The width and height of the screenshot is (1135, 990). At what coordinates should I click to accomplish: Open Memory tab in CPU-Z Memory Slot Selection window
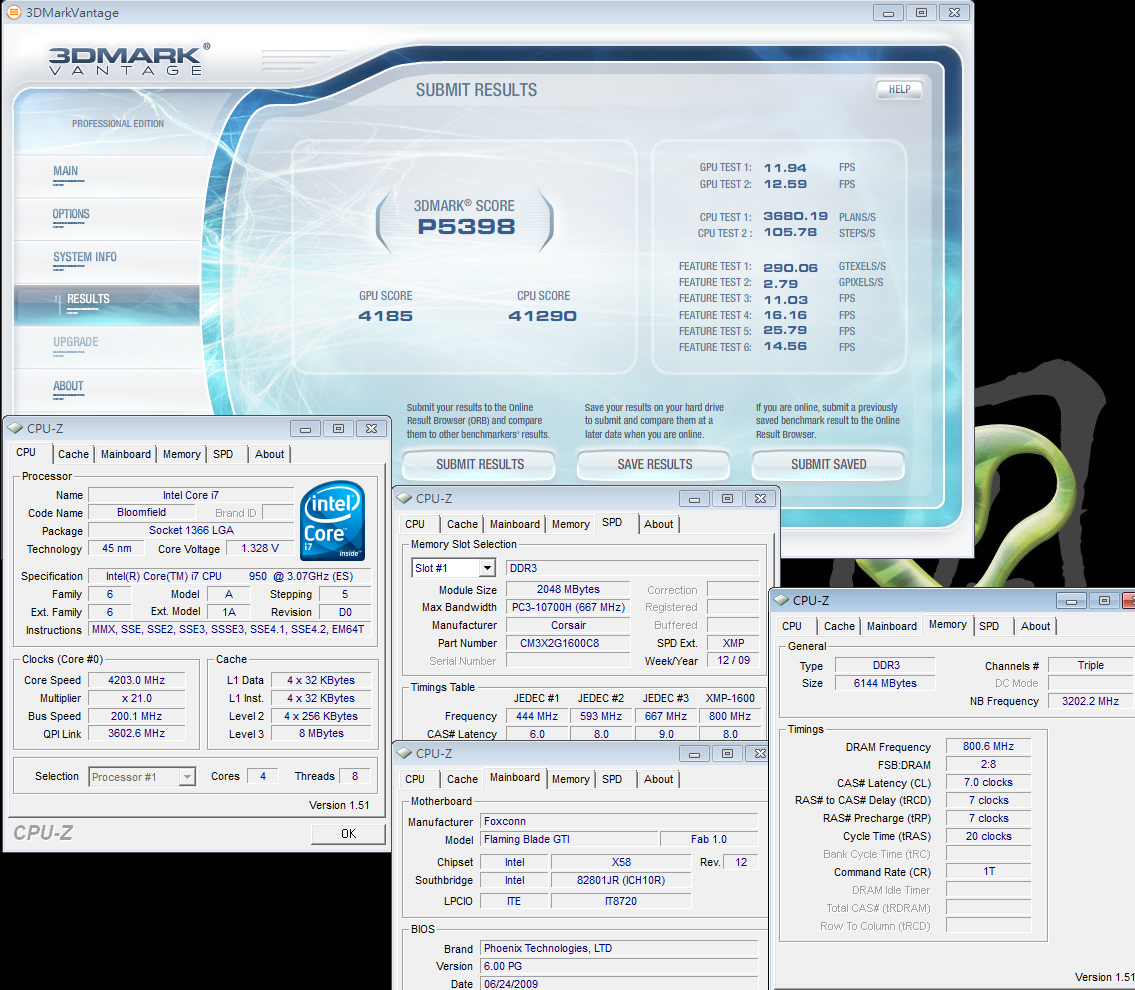click(x=570, y=525)
